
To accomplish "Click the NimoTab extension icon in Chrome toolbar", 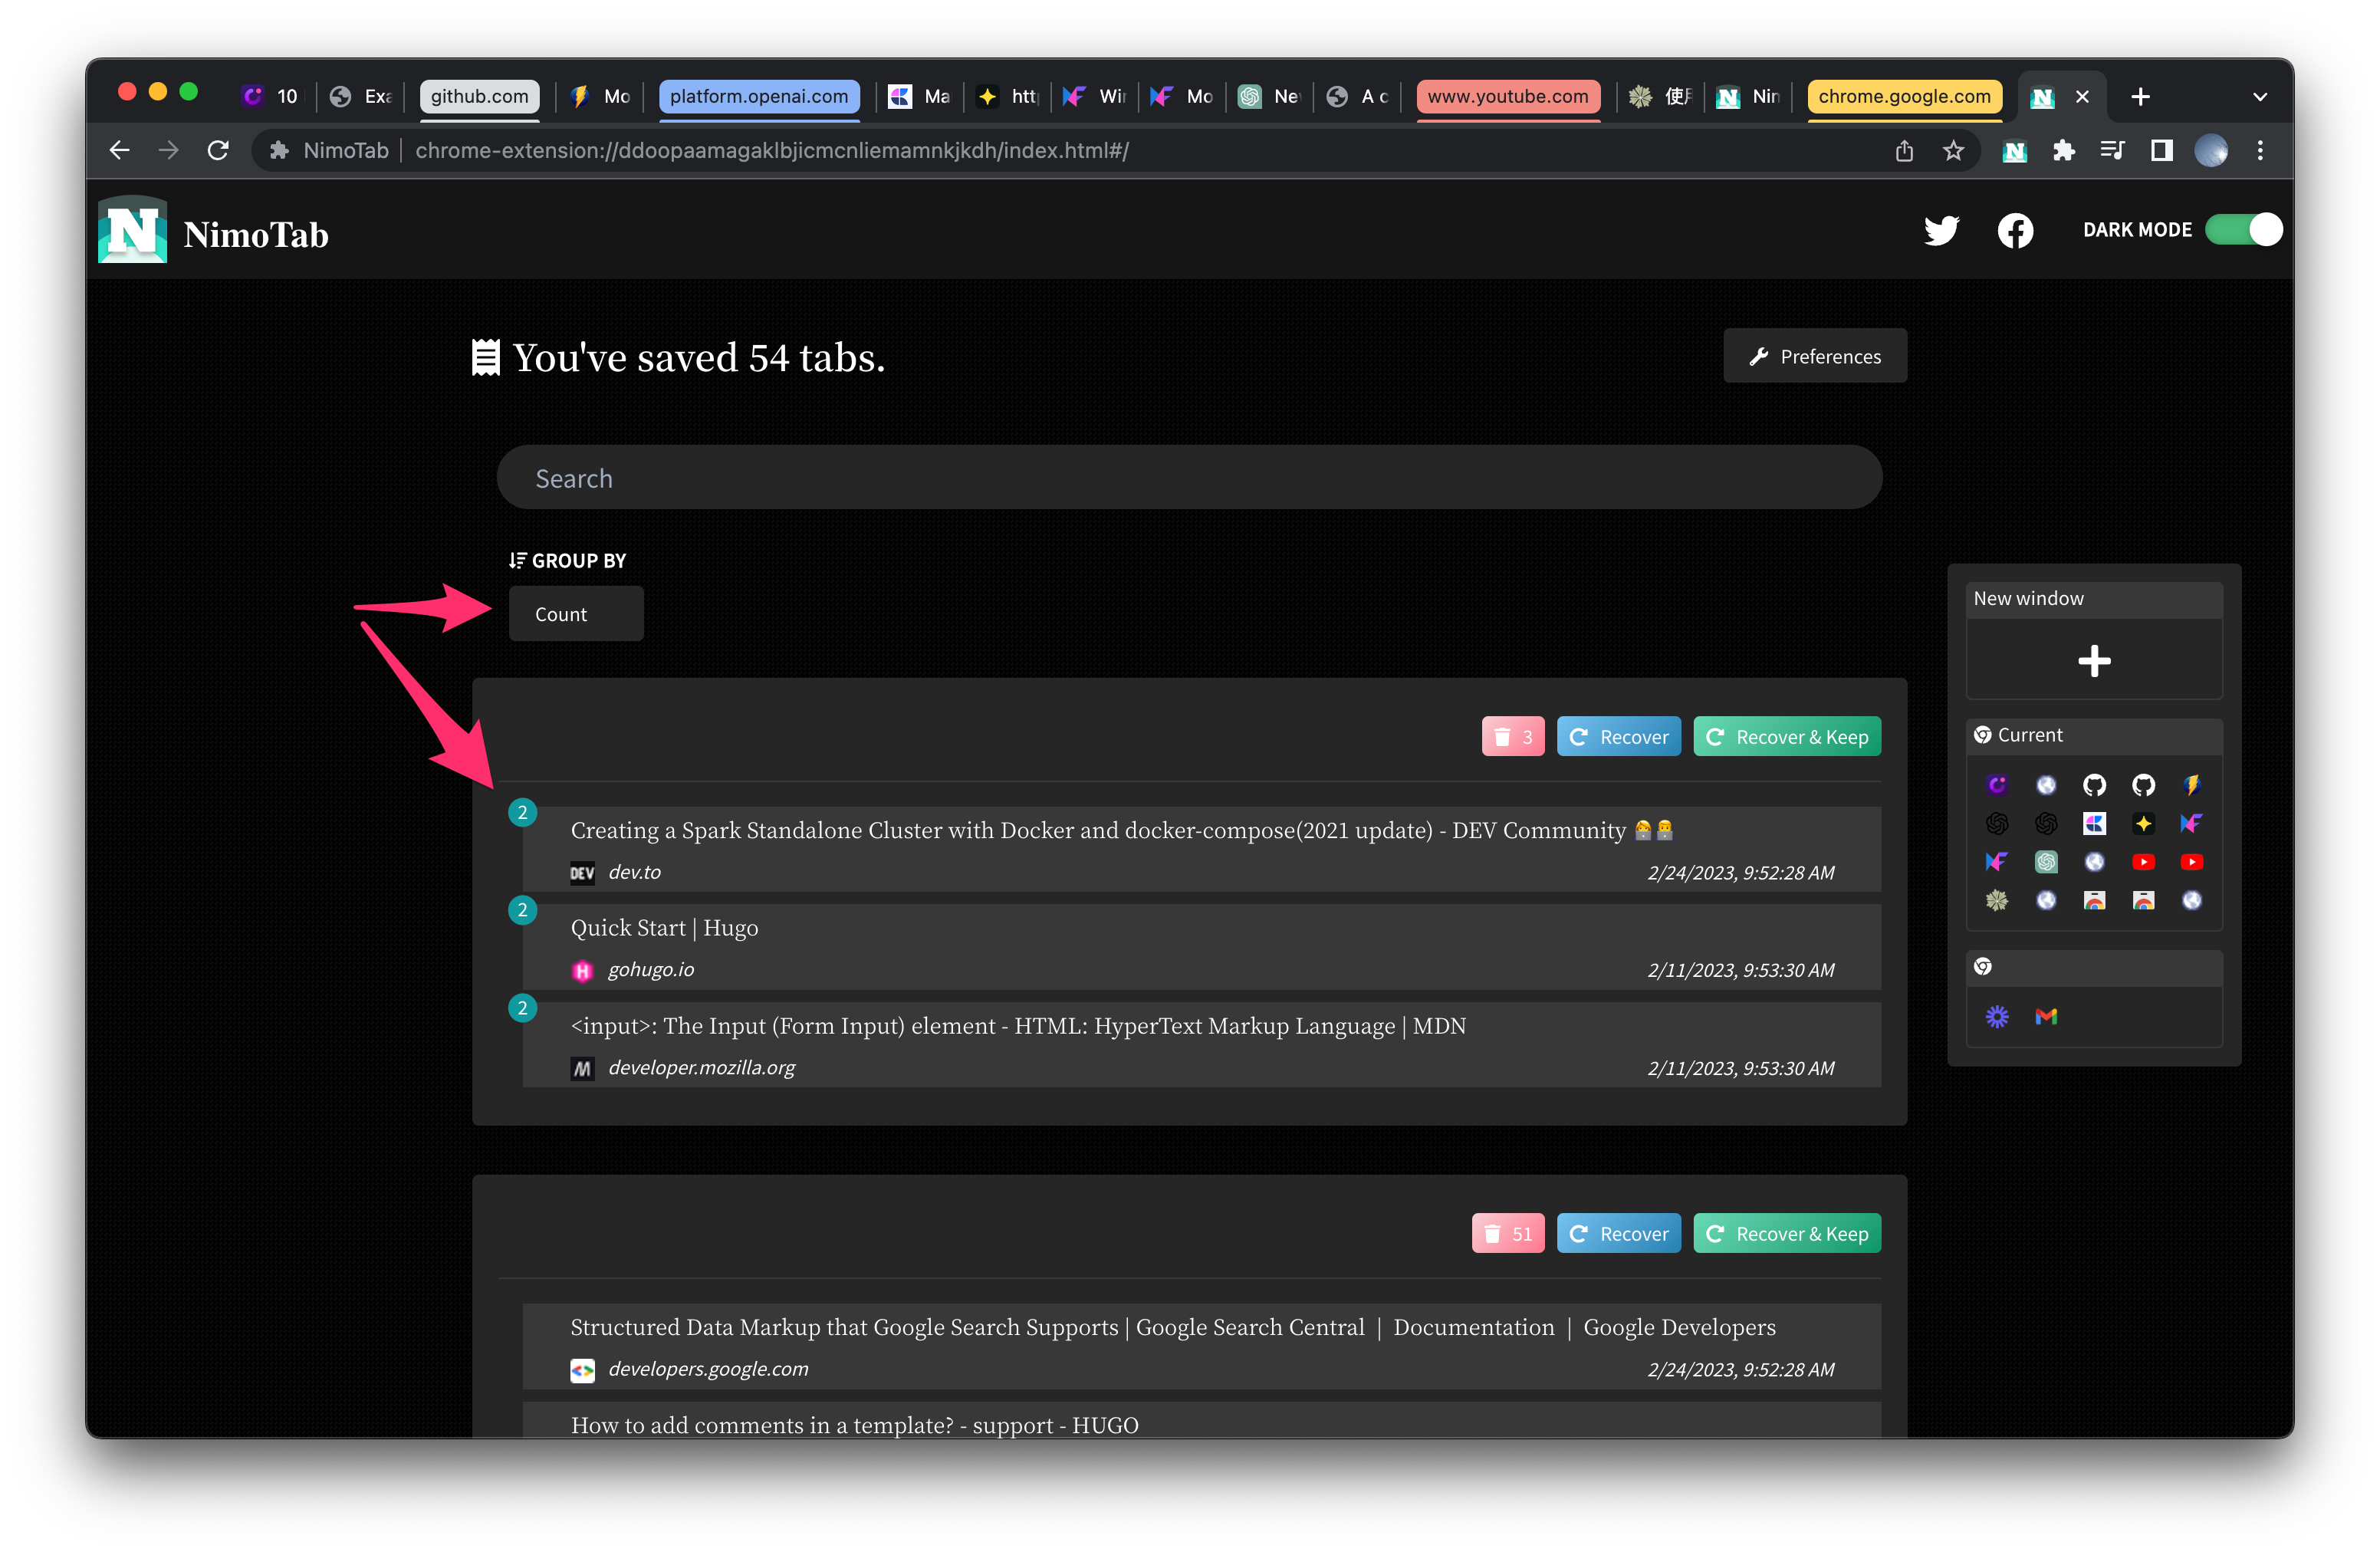I will [x=2014, y=151].
